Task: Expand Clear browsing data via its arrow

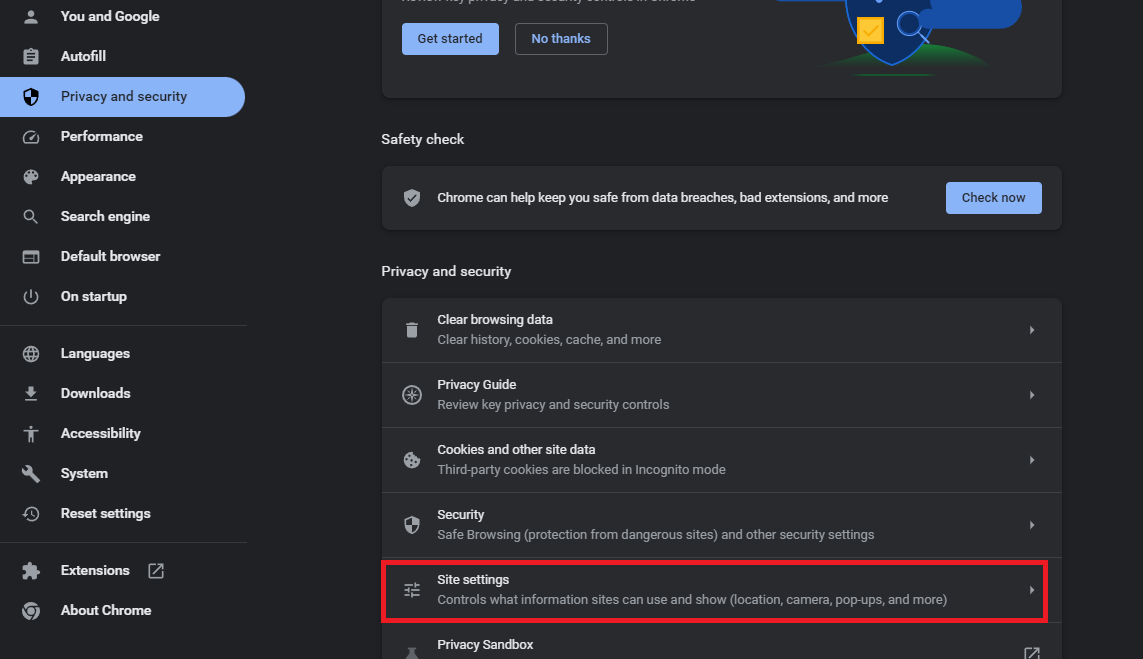Action: point(1031,330)
